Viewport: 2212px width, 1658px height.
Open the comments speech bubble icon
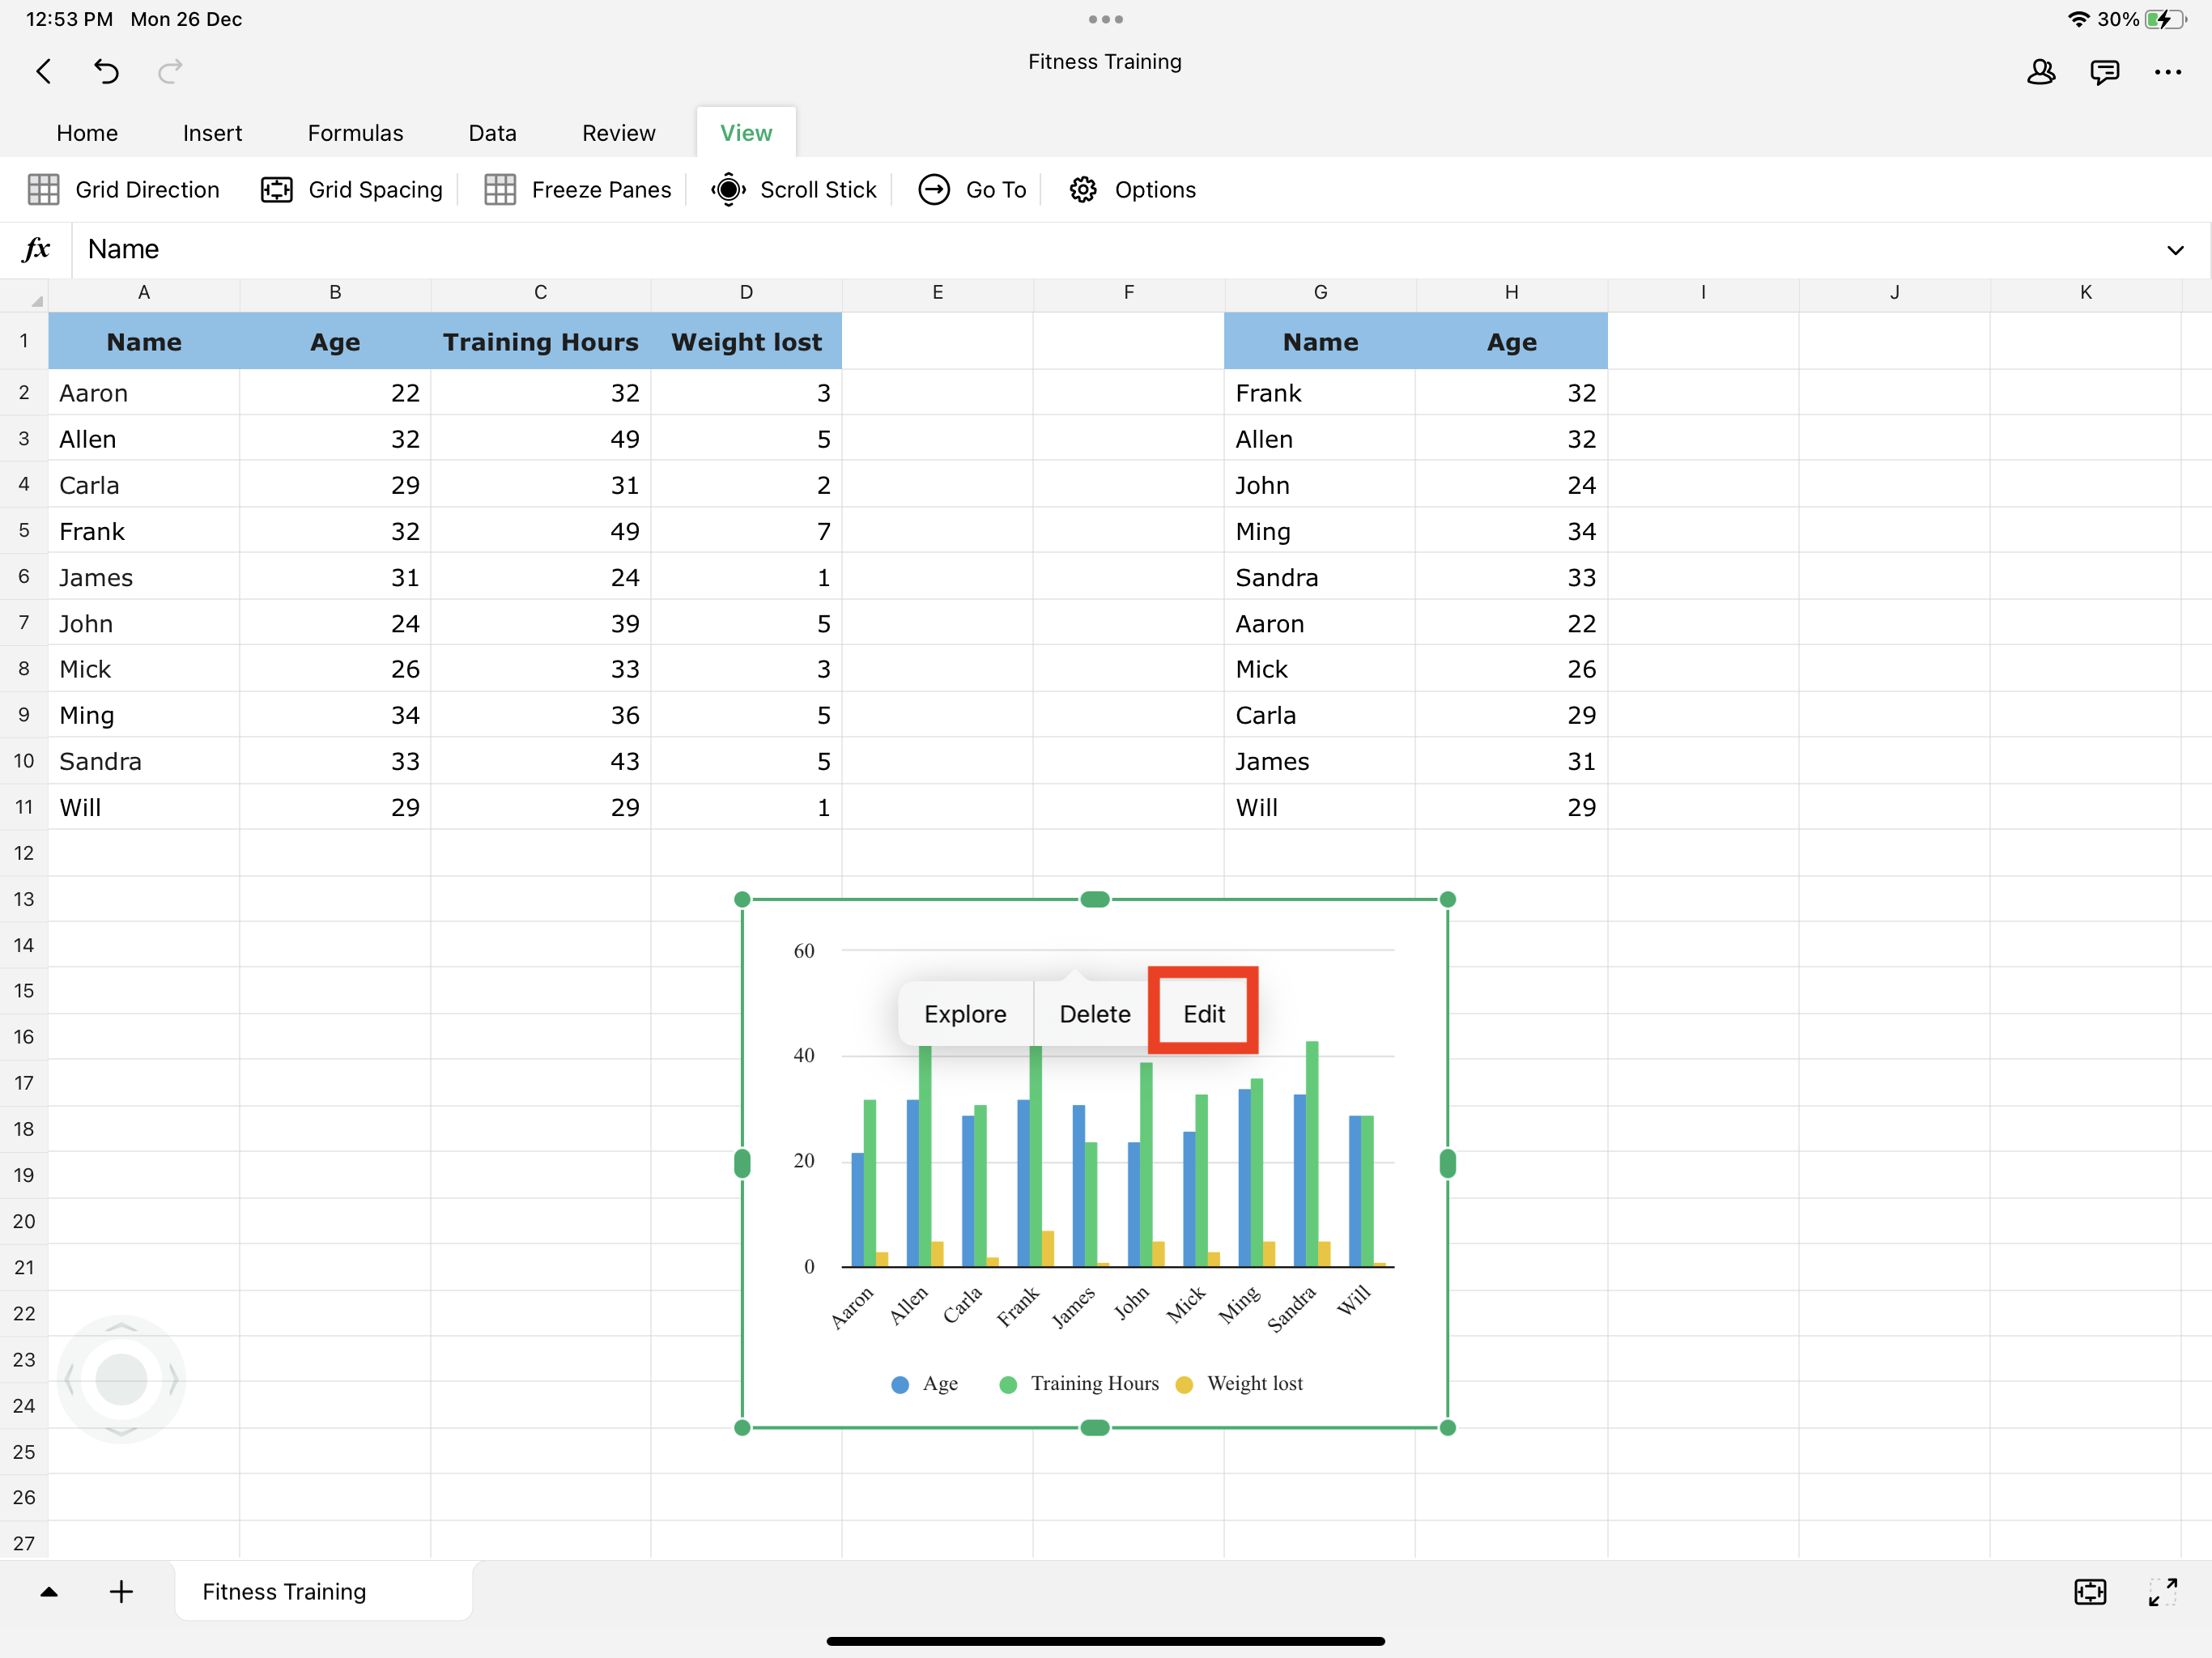[2104, 72]
